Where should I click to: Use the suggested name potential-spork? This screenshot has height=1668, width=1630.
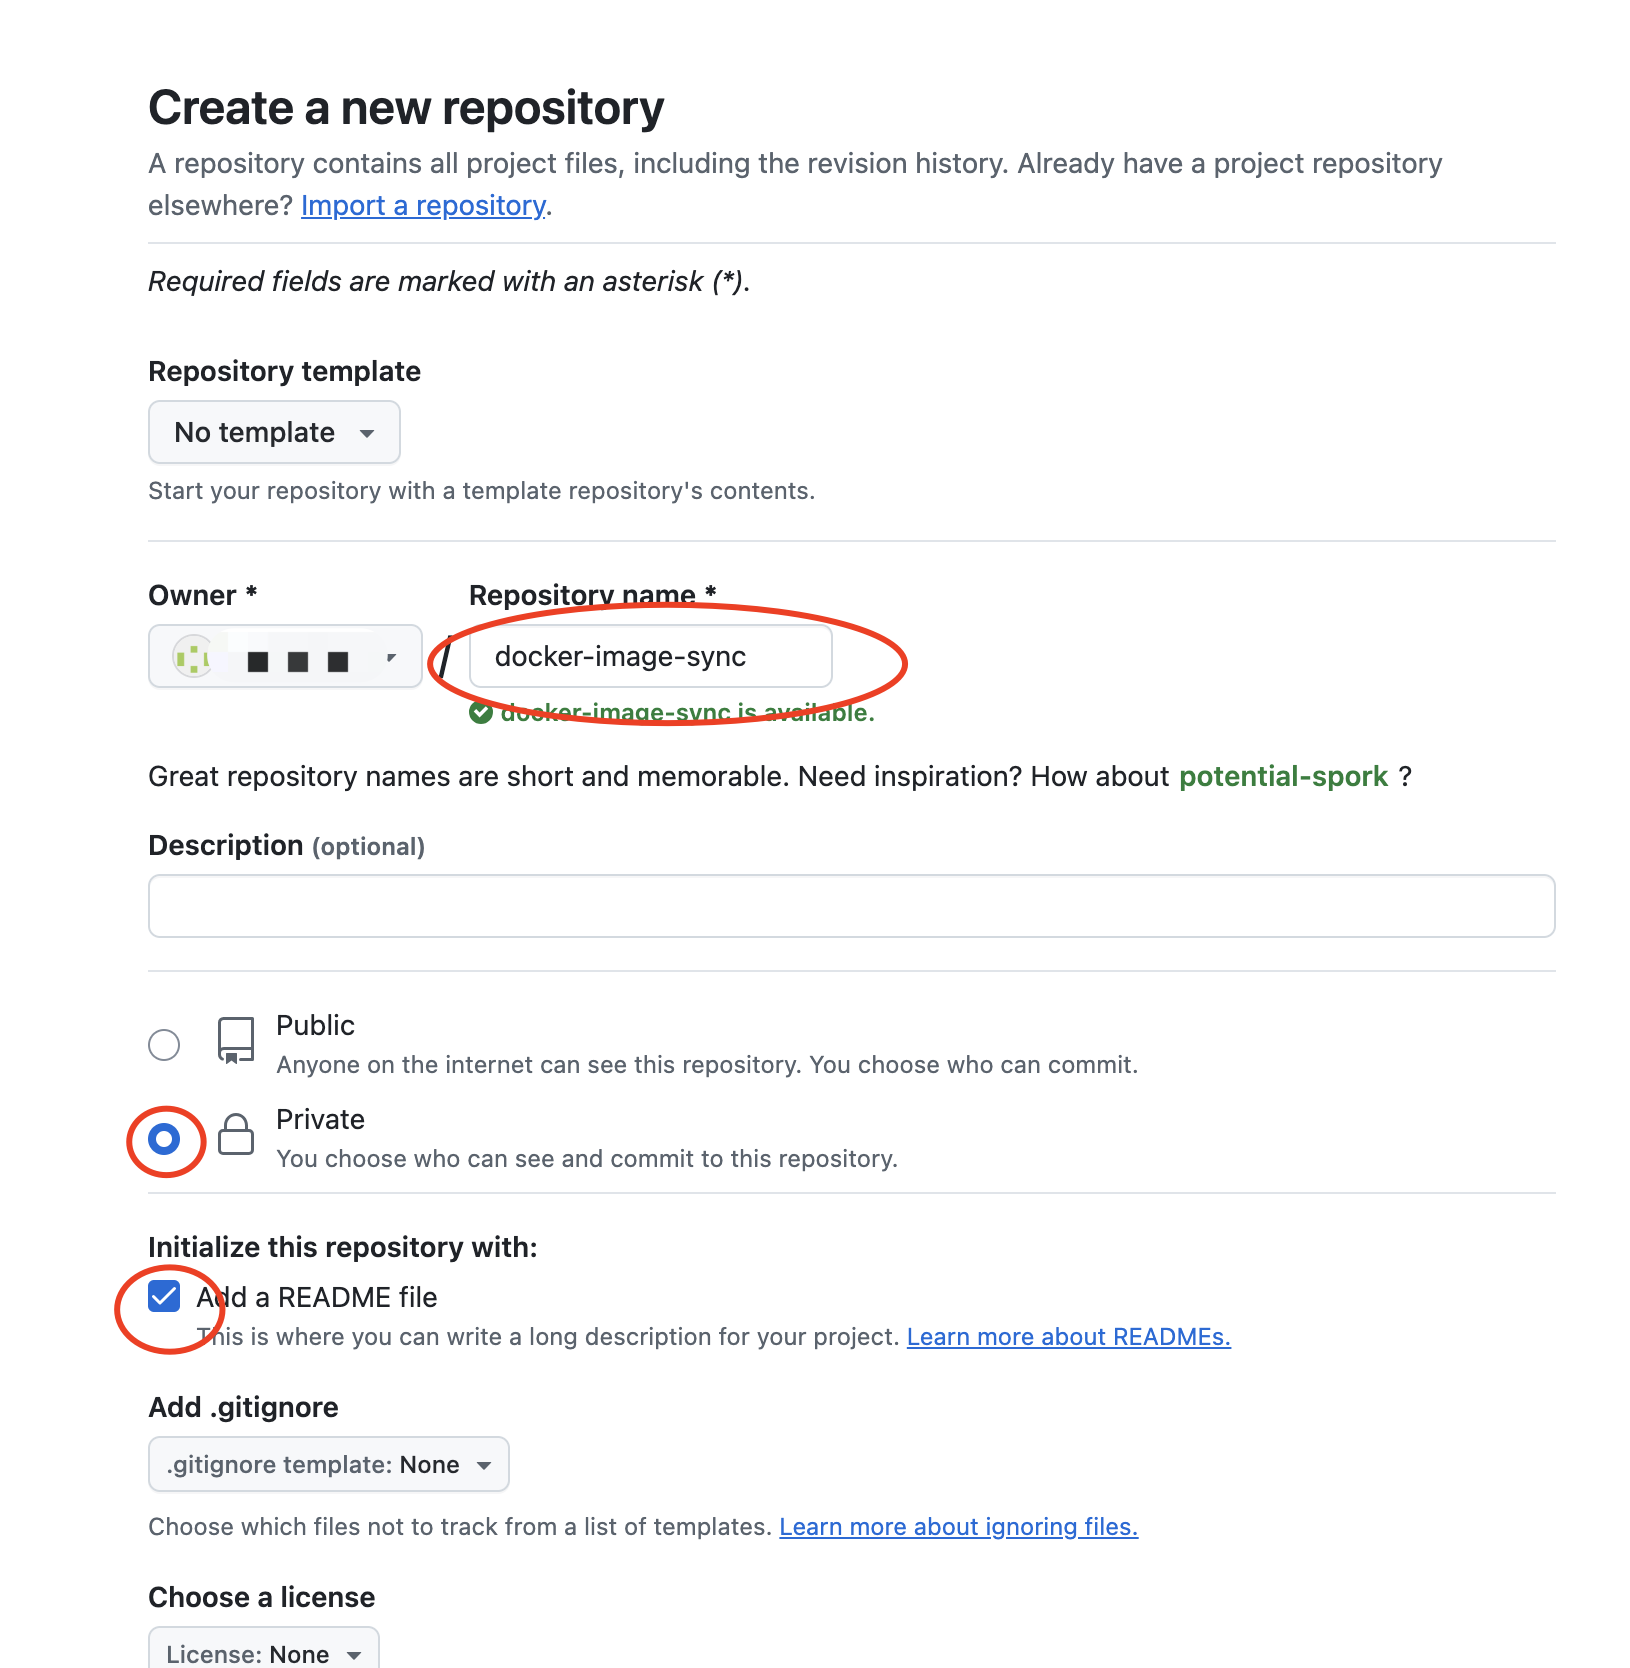click(1283, 777)
